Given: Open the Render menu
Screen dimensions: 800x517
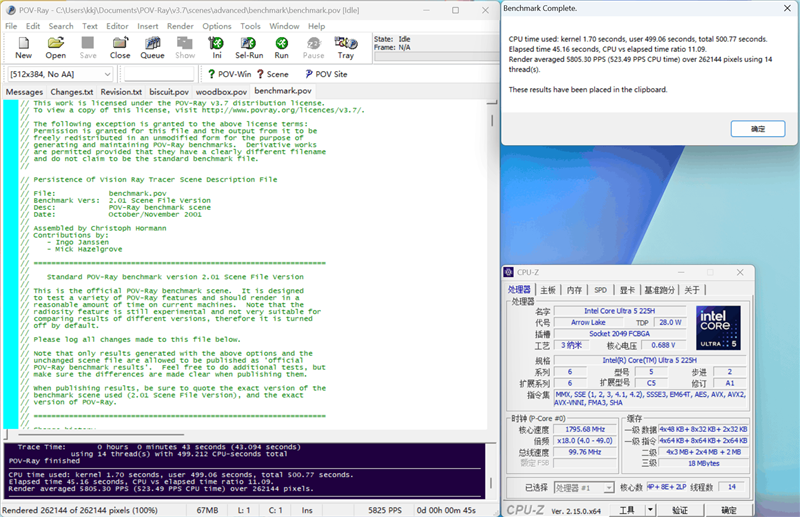Looking at the screenshot, I should pos(180,26).
